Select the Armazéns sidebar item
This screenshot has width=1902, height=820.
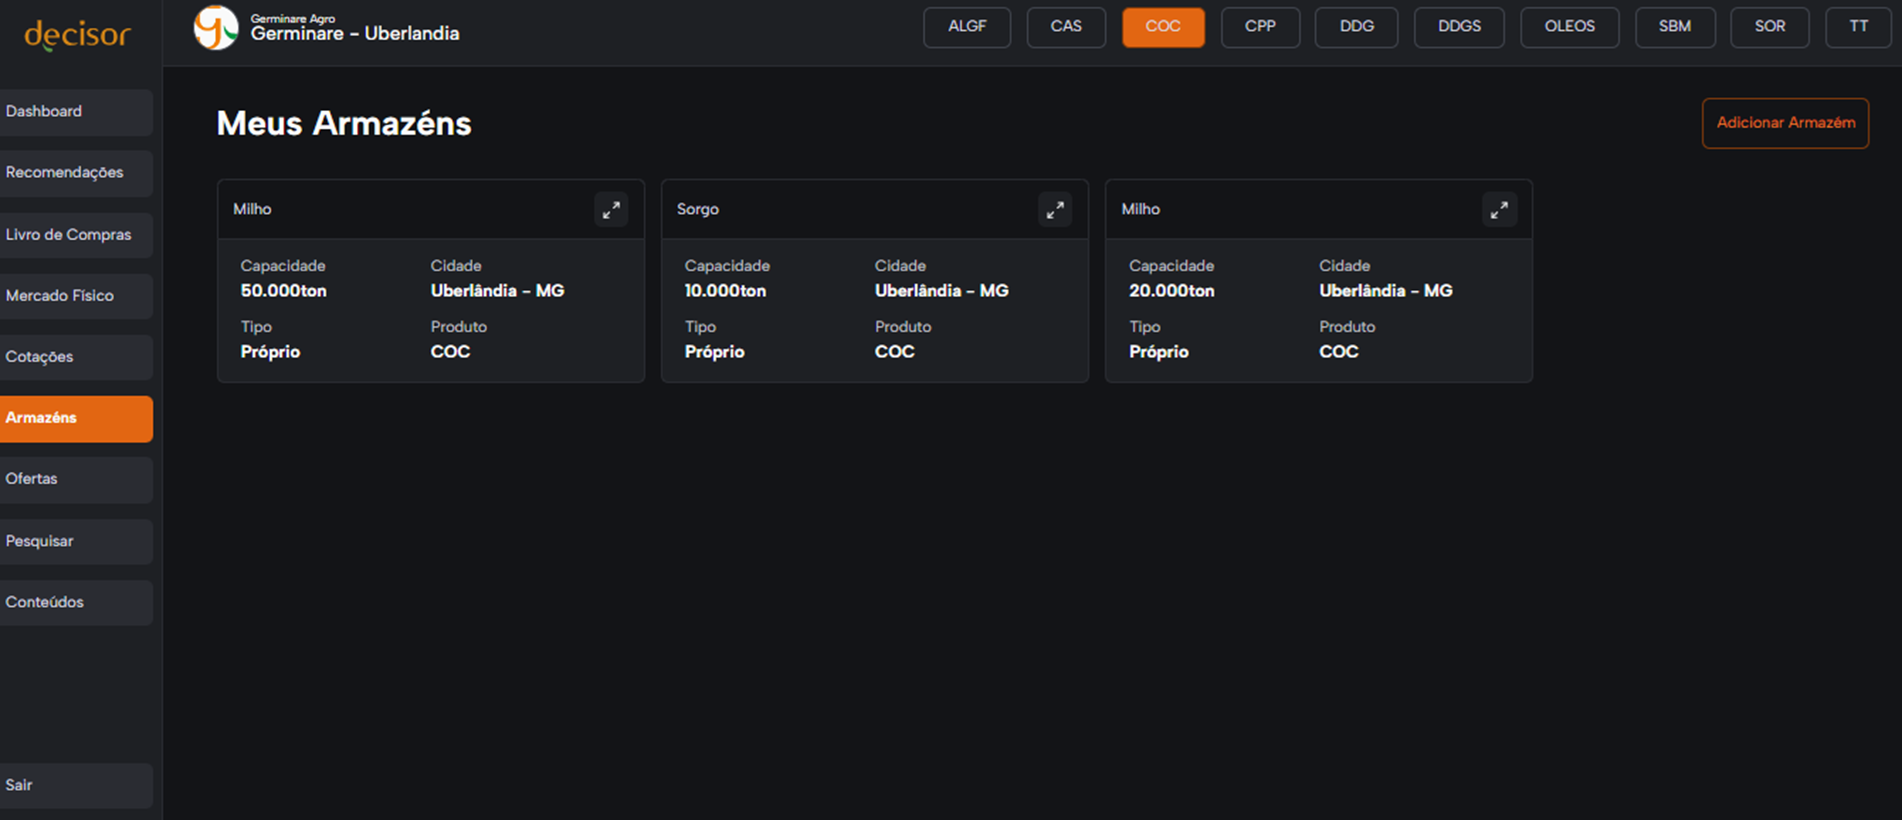(x=76, y=418)
